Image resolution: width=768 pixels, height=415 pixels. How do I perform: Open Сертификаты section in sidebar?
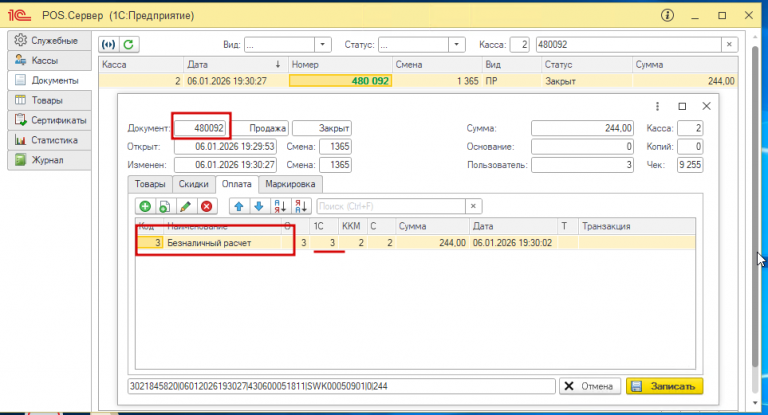coord(49,120)
